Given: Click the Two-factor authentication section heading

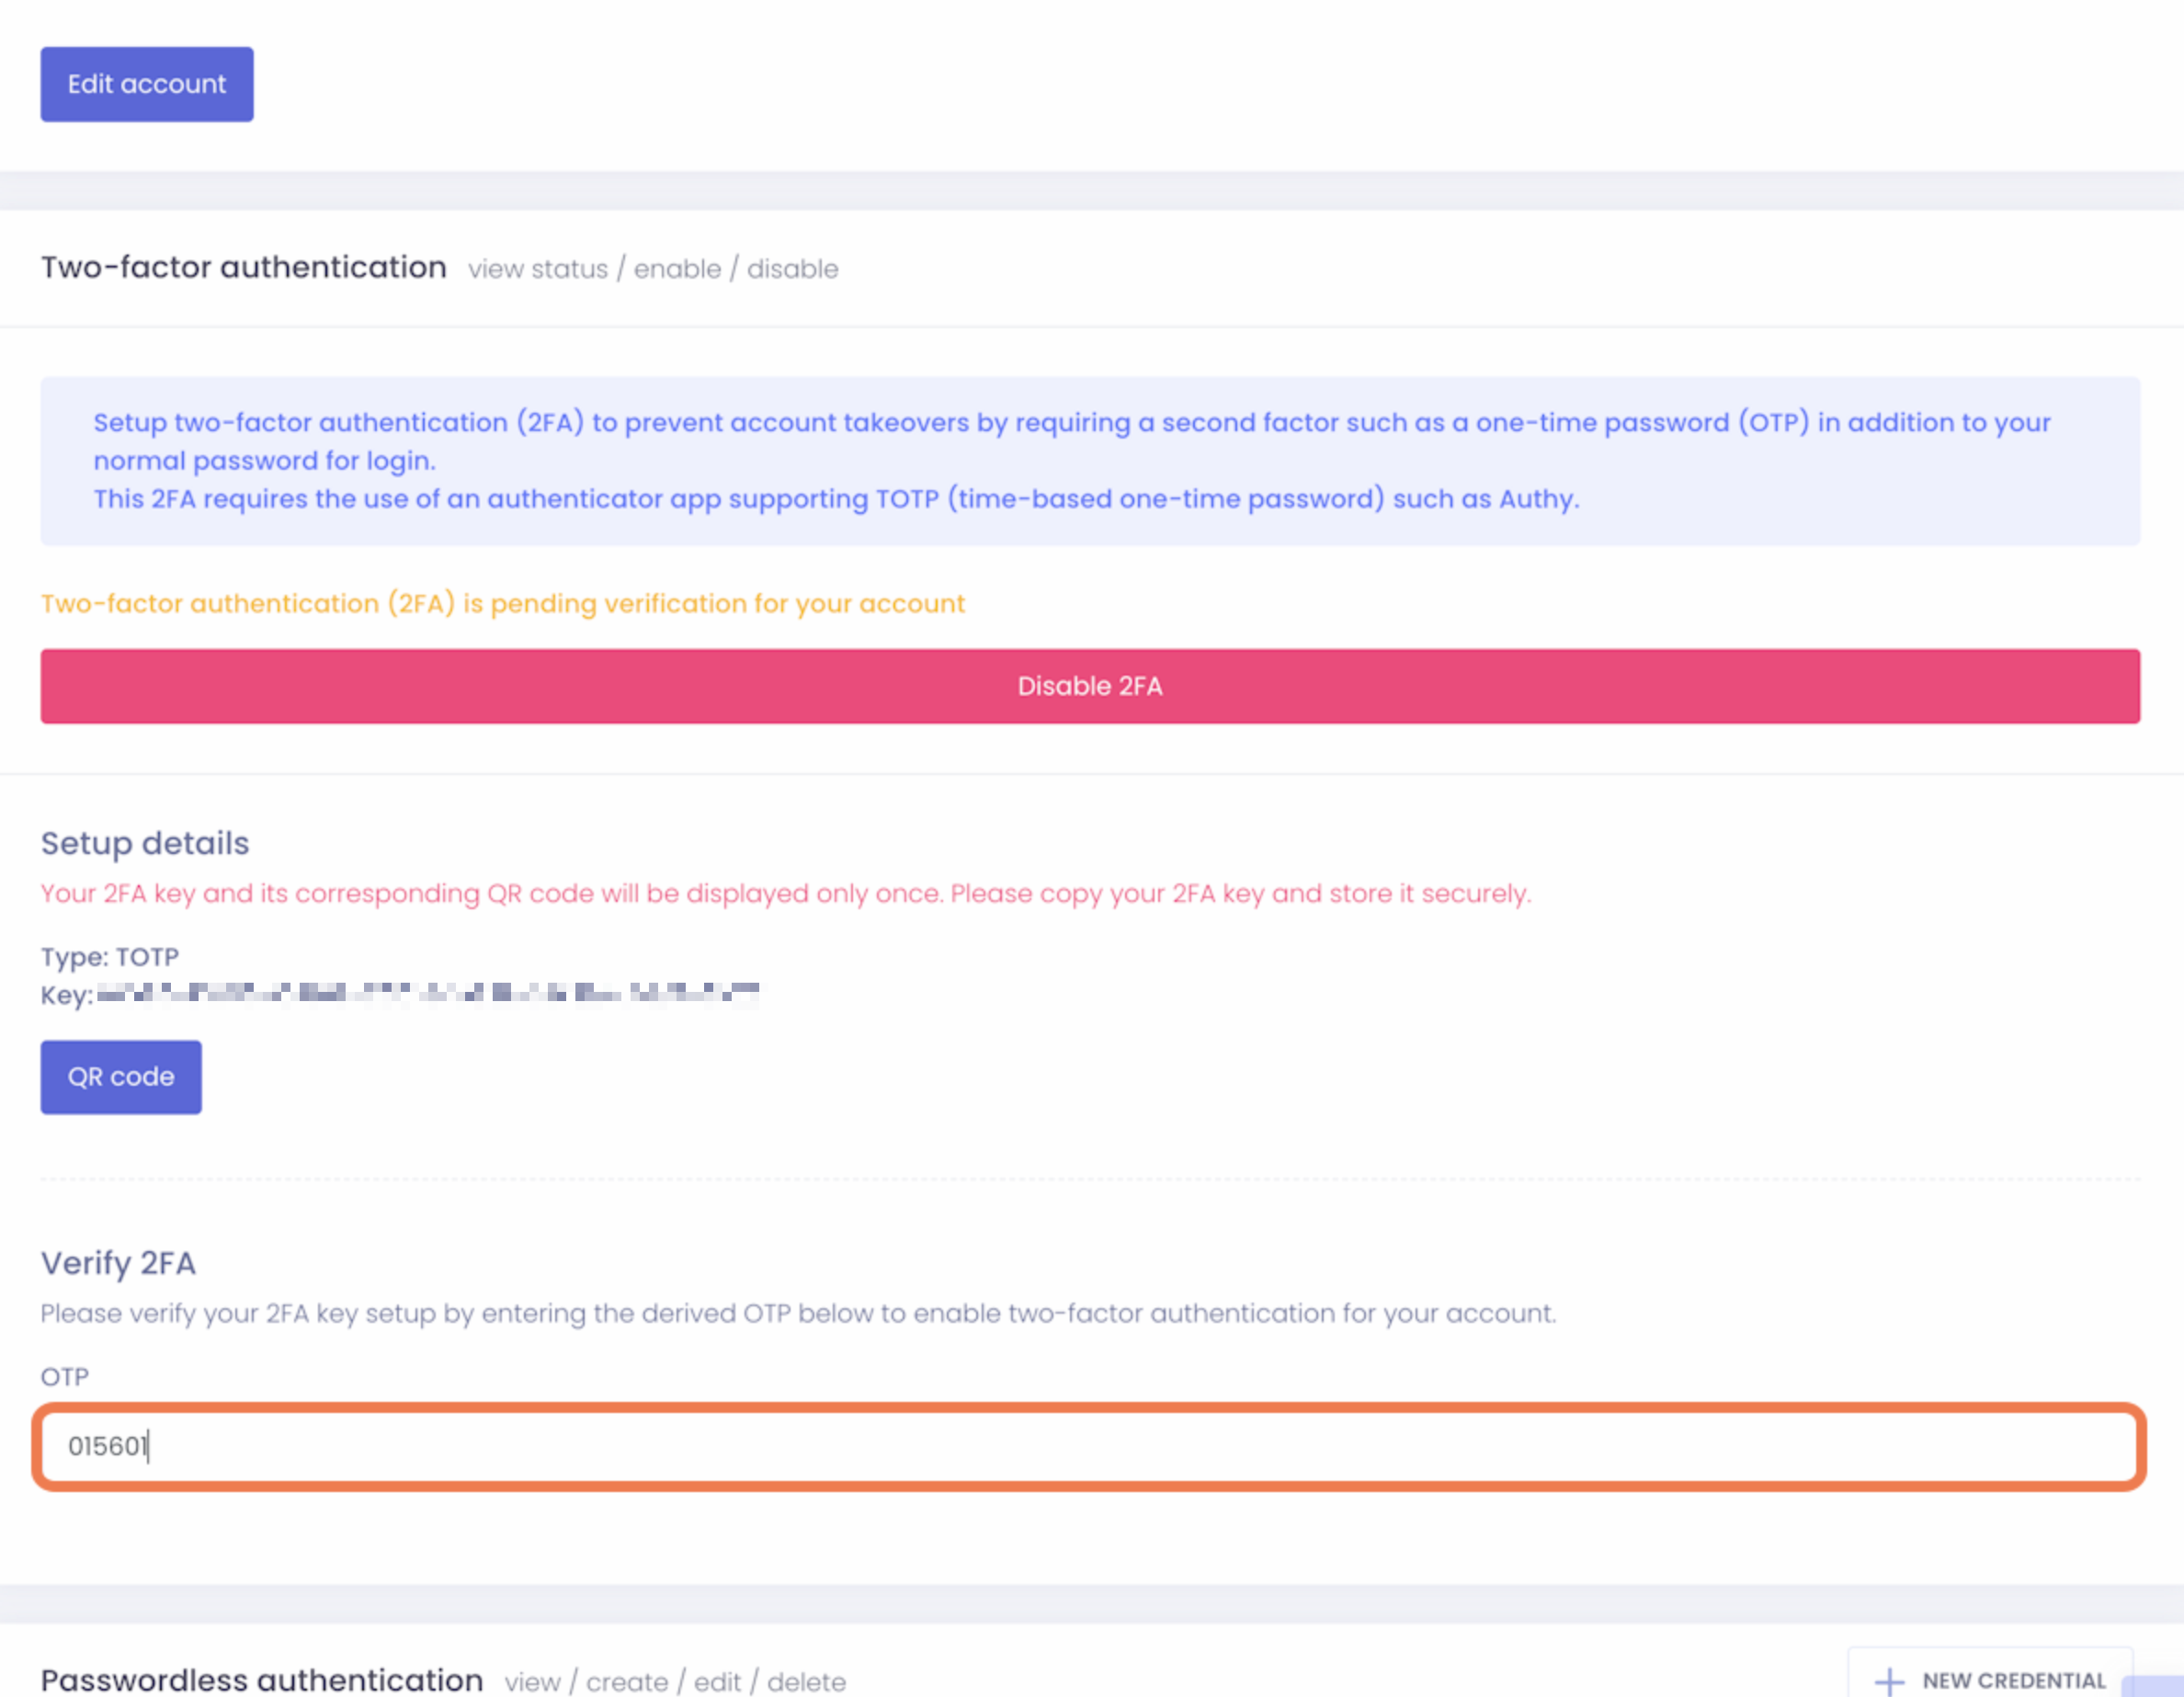Looking at the screenshot, I should 243,267.
